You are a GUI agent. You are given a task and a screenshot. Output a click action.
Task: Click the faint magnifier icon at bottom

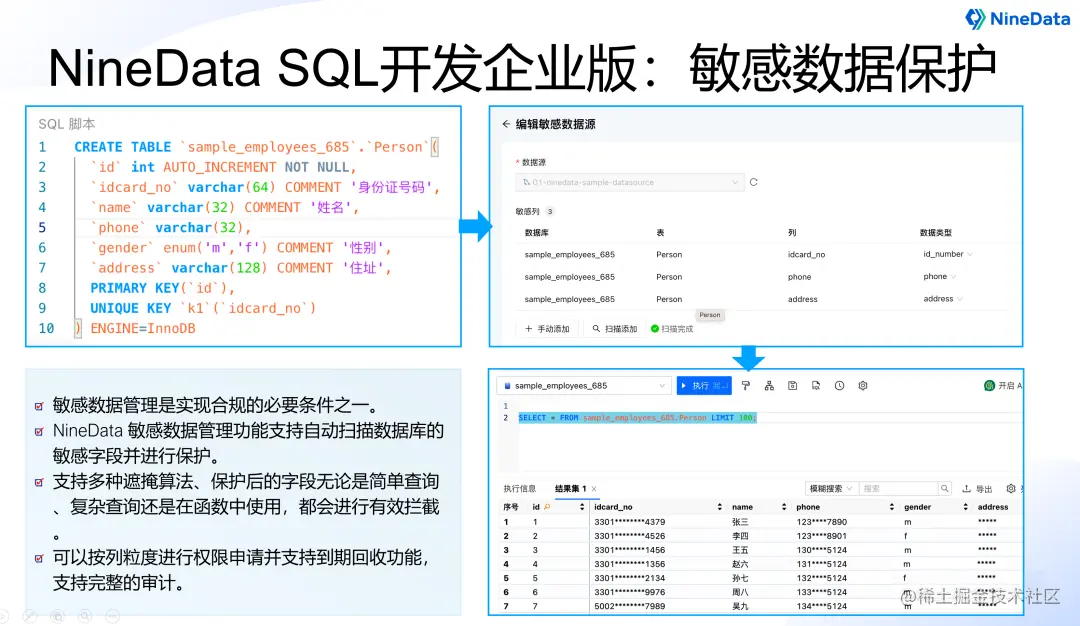pyautogui.click(x=85, y=616)
